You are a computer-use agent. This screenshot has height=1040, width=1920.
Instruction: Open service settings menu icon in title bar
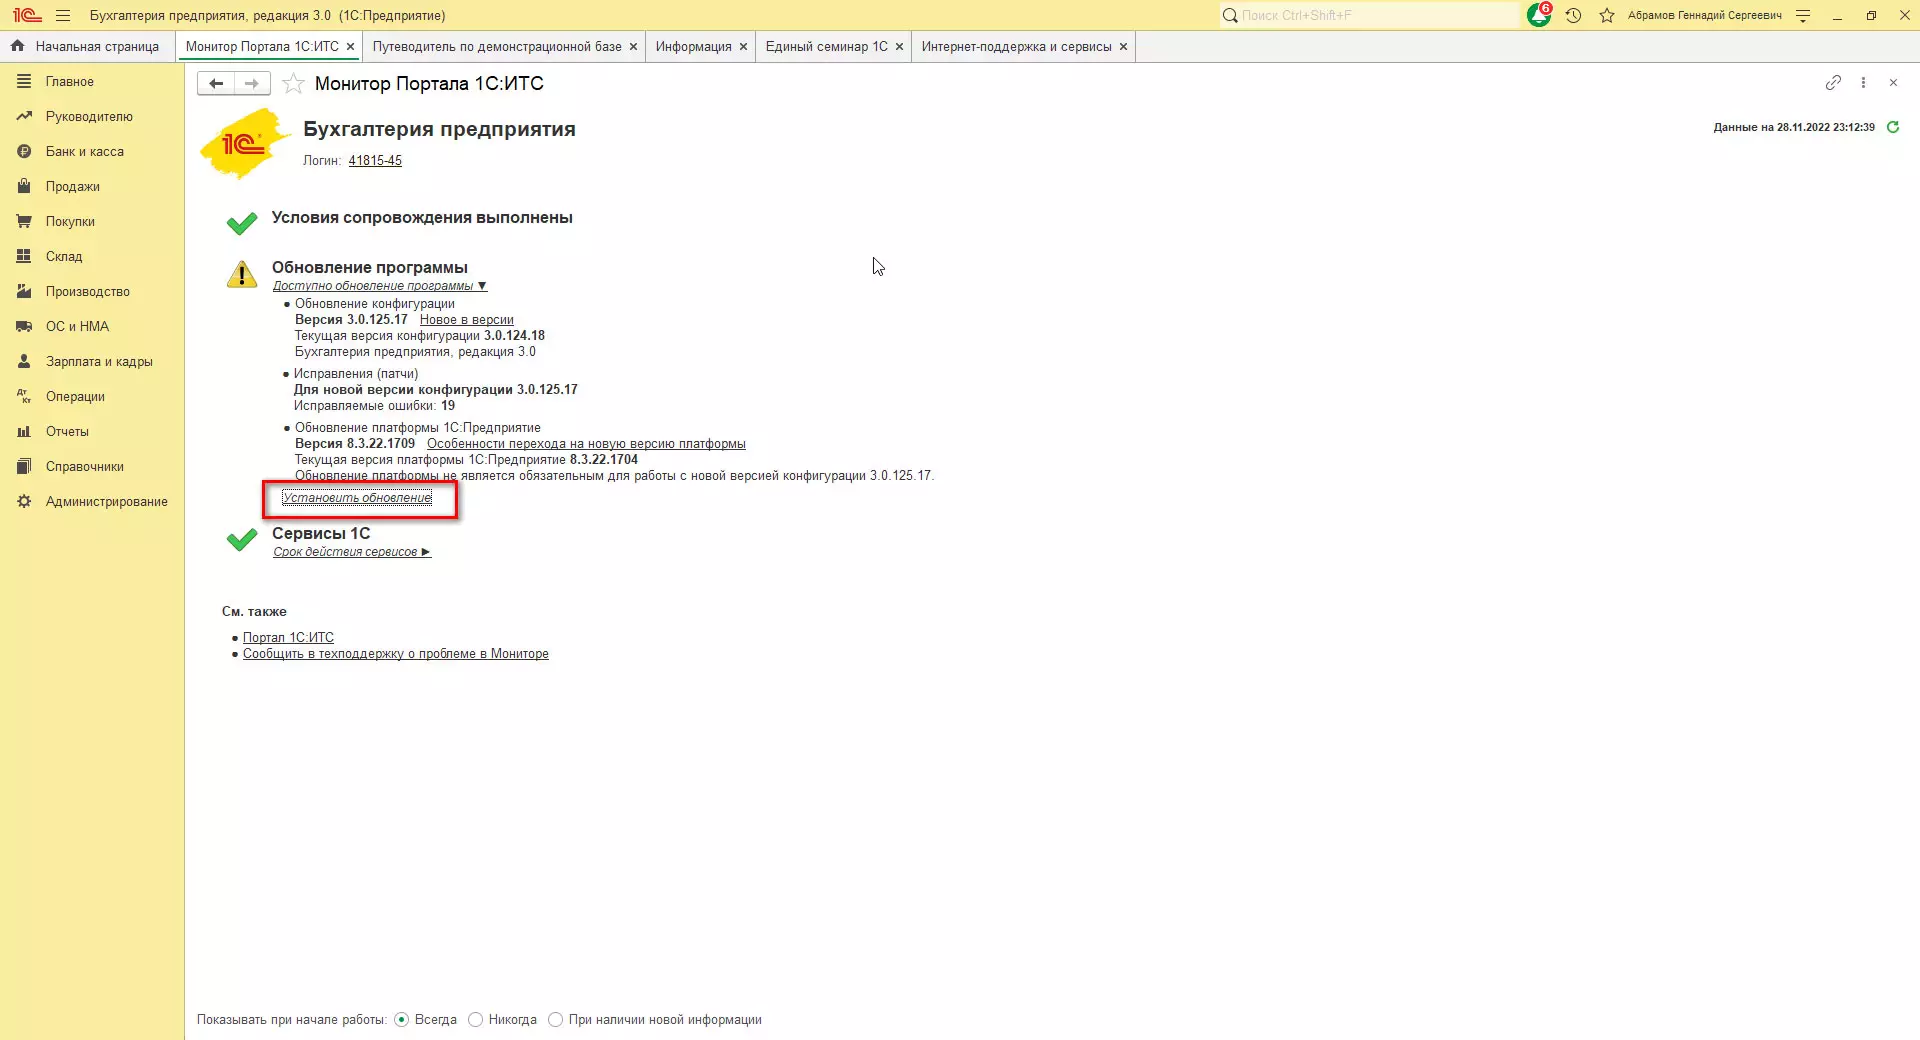pyautogui.click(x=1803, y=15)
